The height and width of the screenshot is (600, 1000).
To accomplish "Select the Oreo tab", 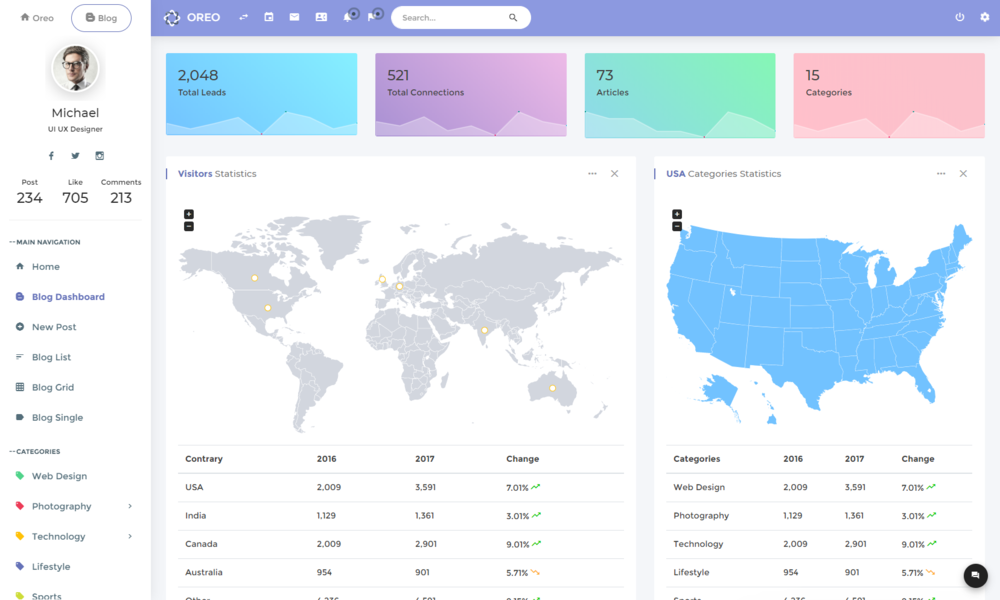I will [x=37, y=18].
